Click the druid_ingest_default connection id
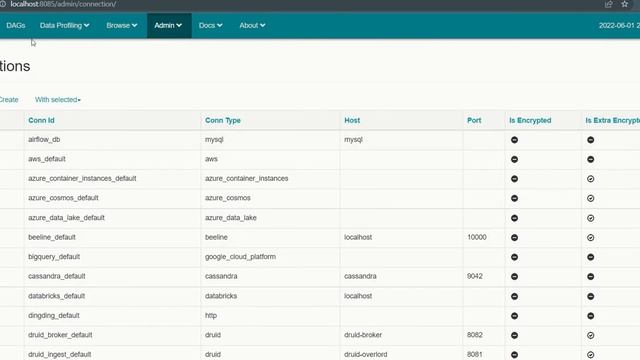Viewport: 640px width, 360px height. 60,355
